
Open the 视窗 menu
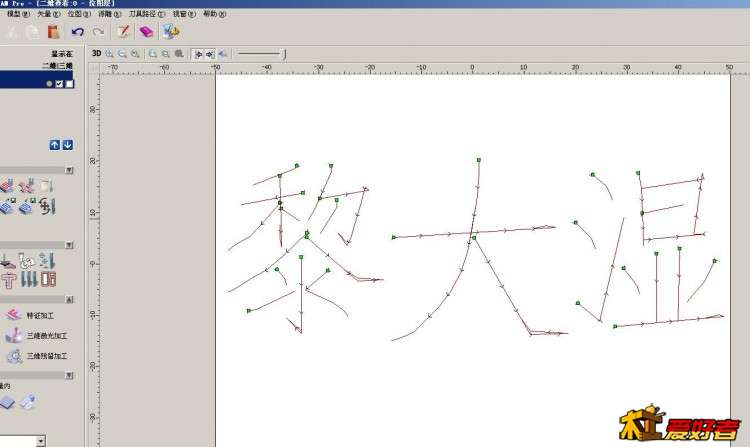click(184, 14)
